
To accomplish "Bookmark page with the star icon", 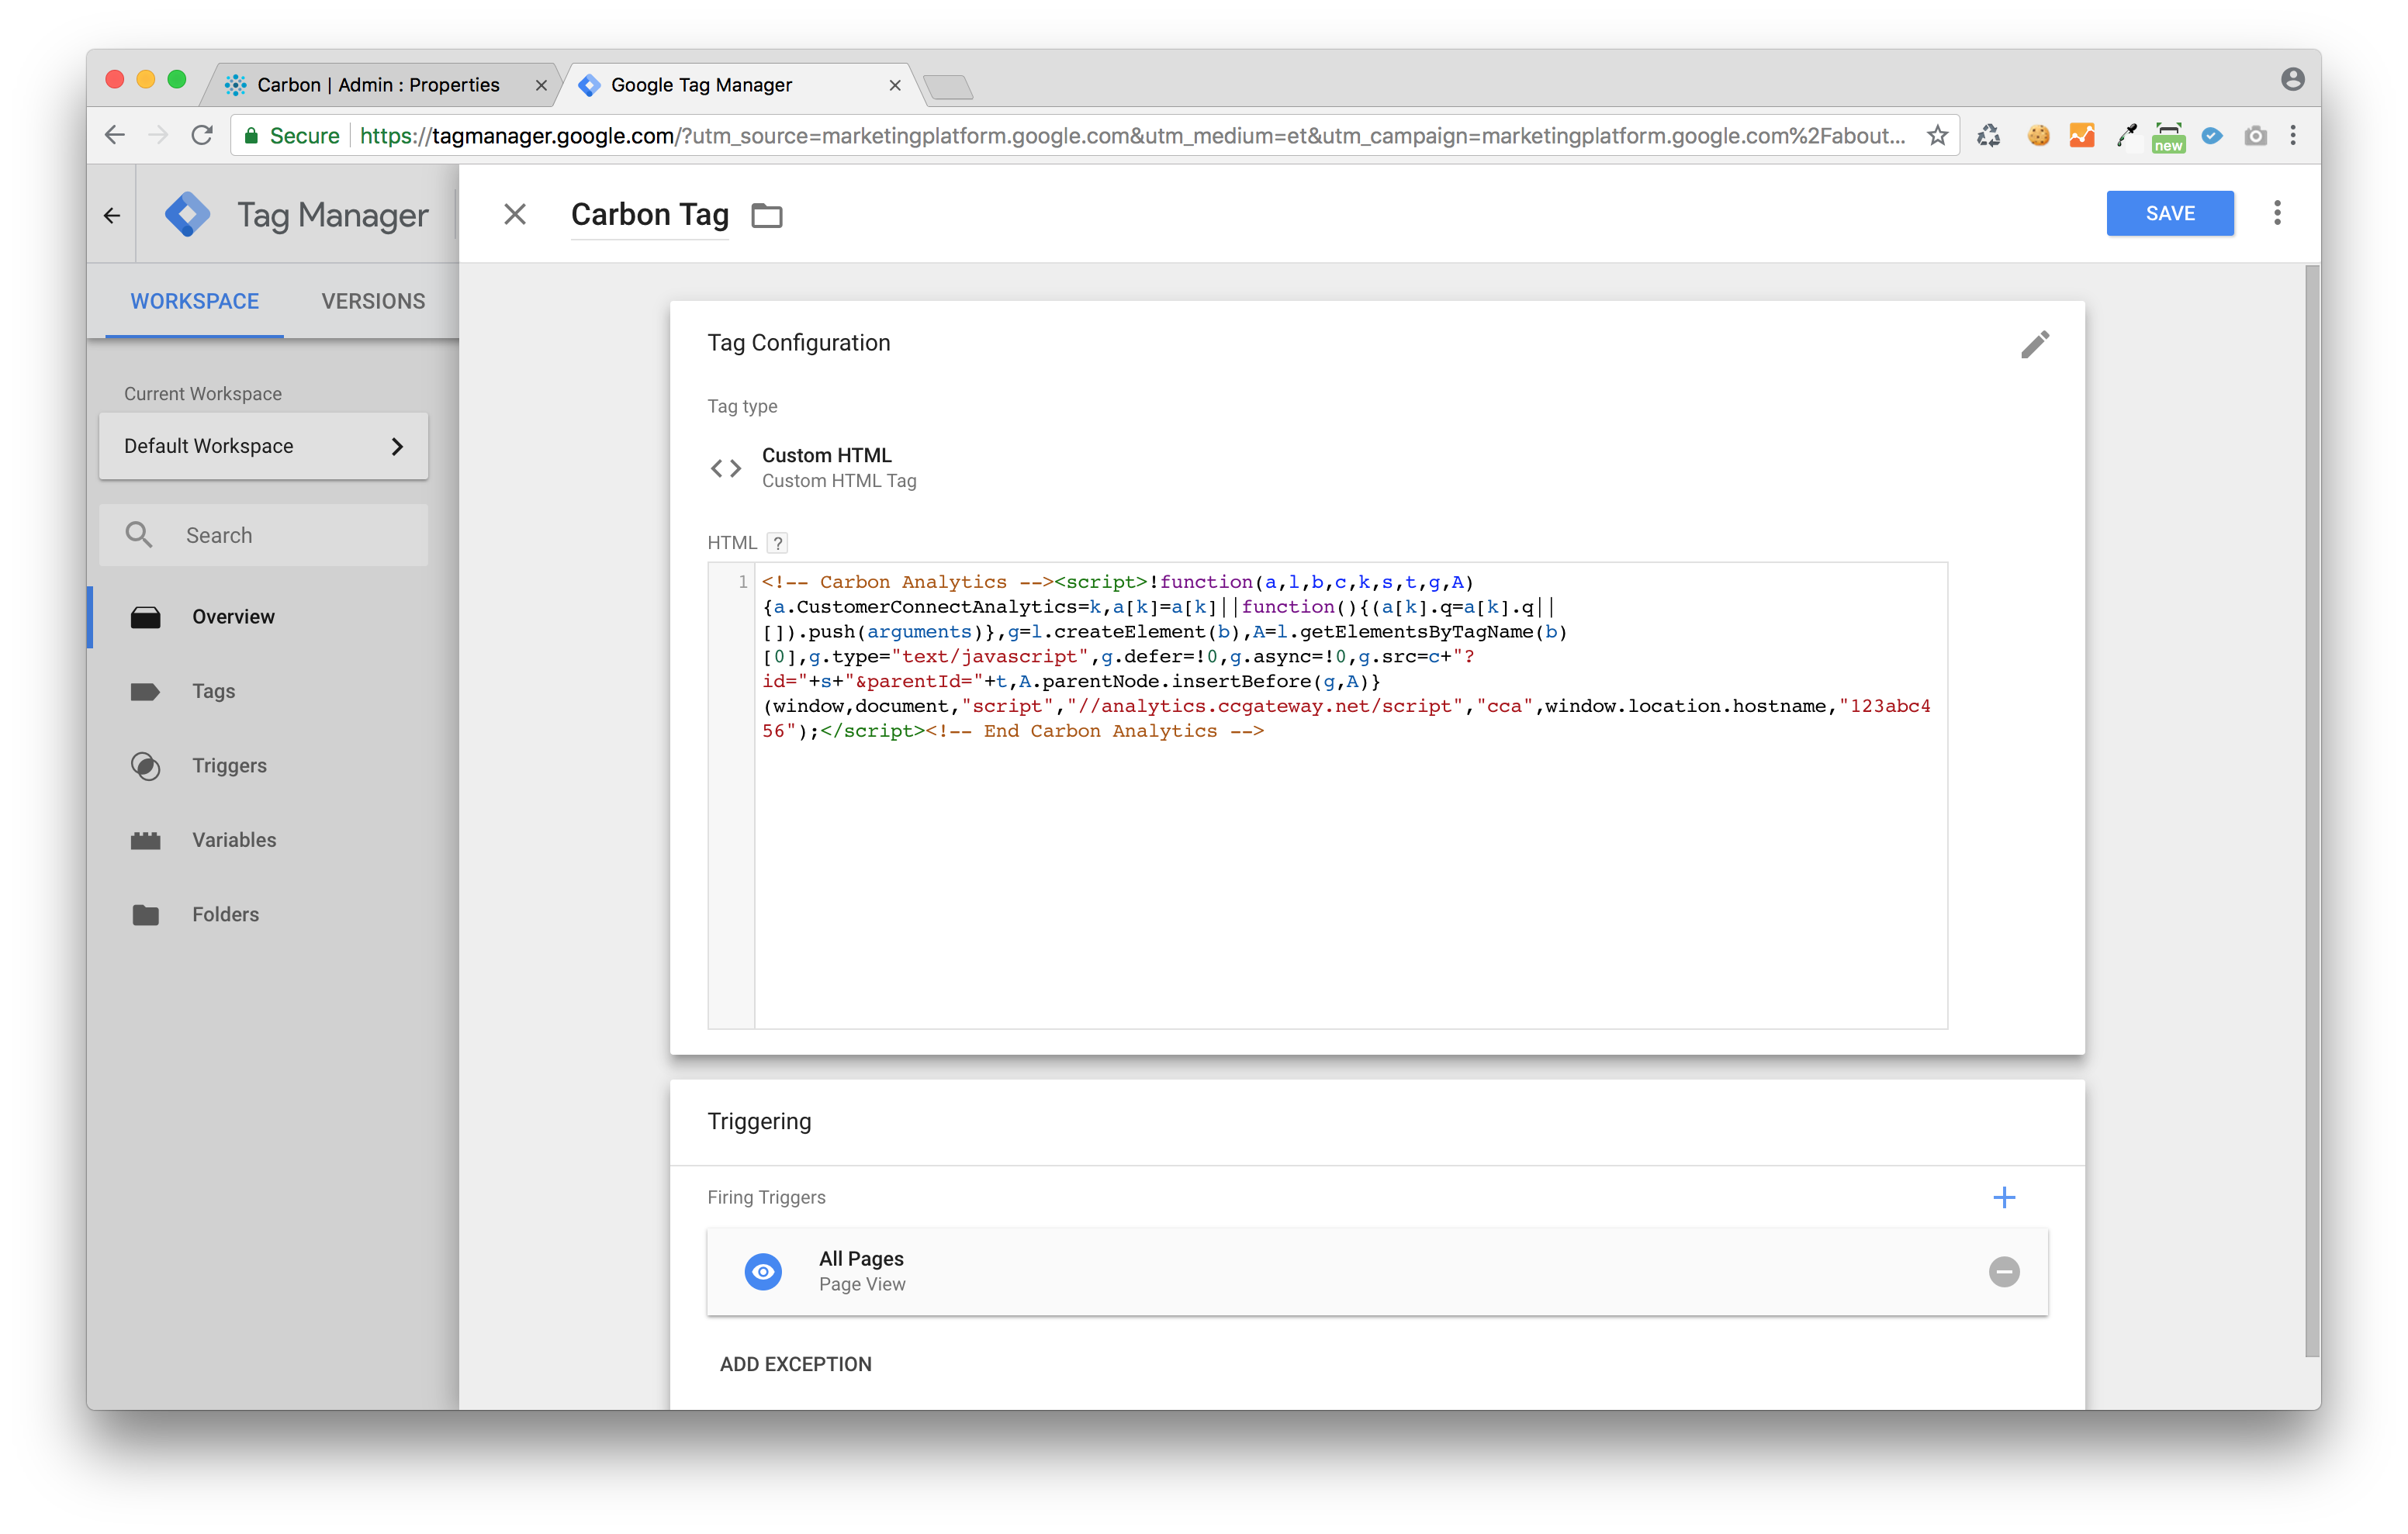I will (x=1937, y=136).
